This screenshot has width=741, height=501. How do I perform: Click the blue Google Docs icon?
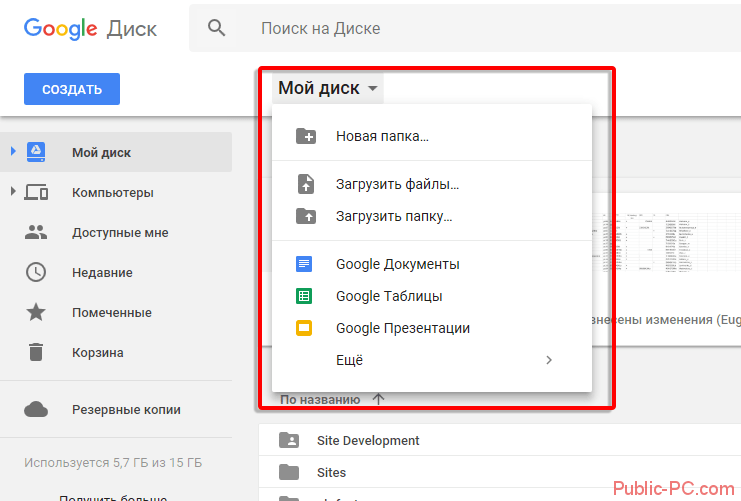[304, 264]
